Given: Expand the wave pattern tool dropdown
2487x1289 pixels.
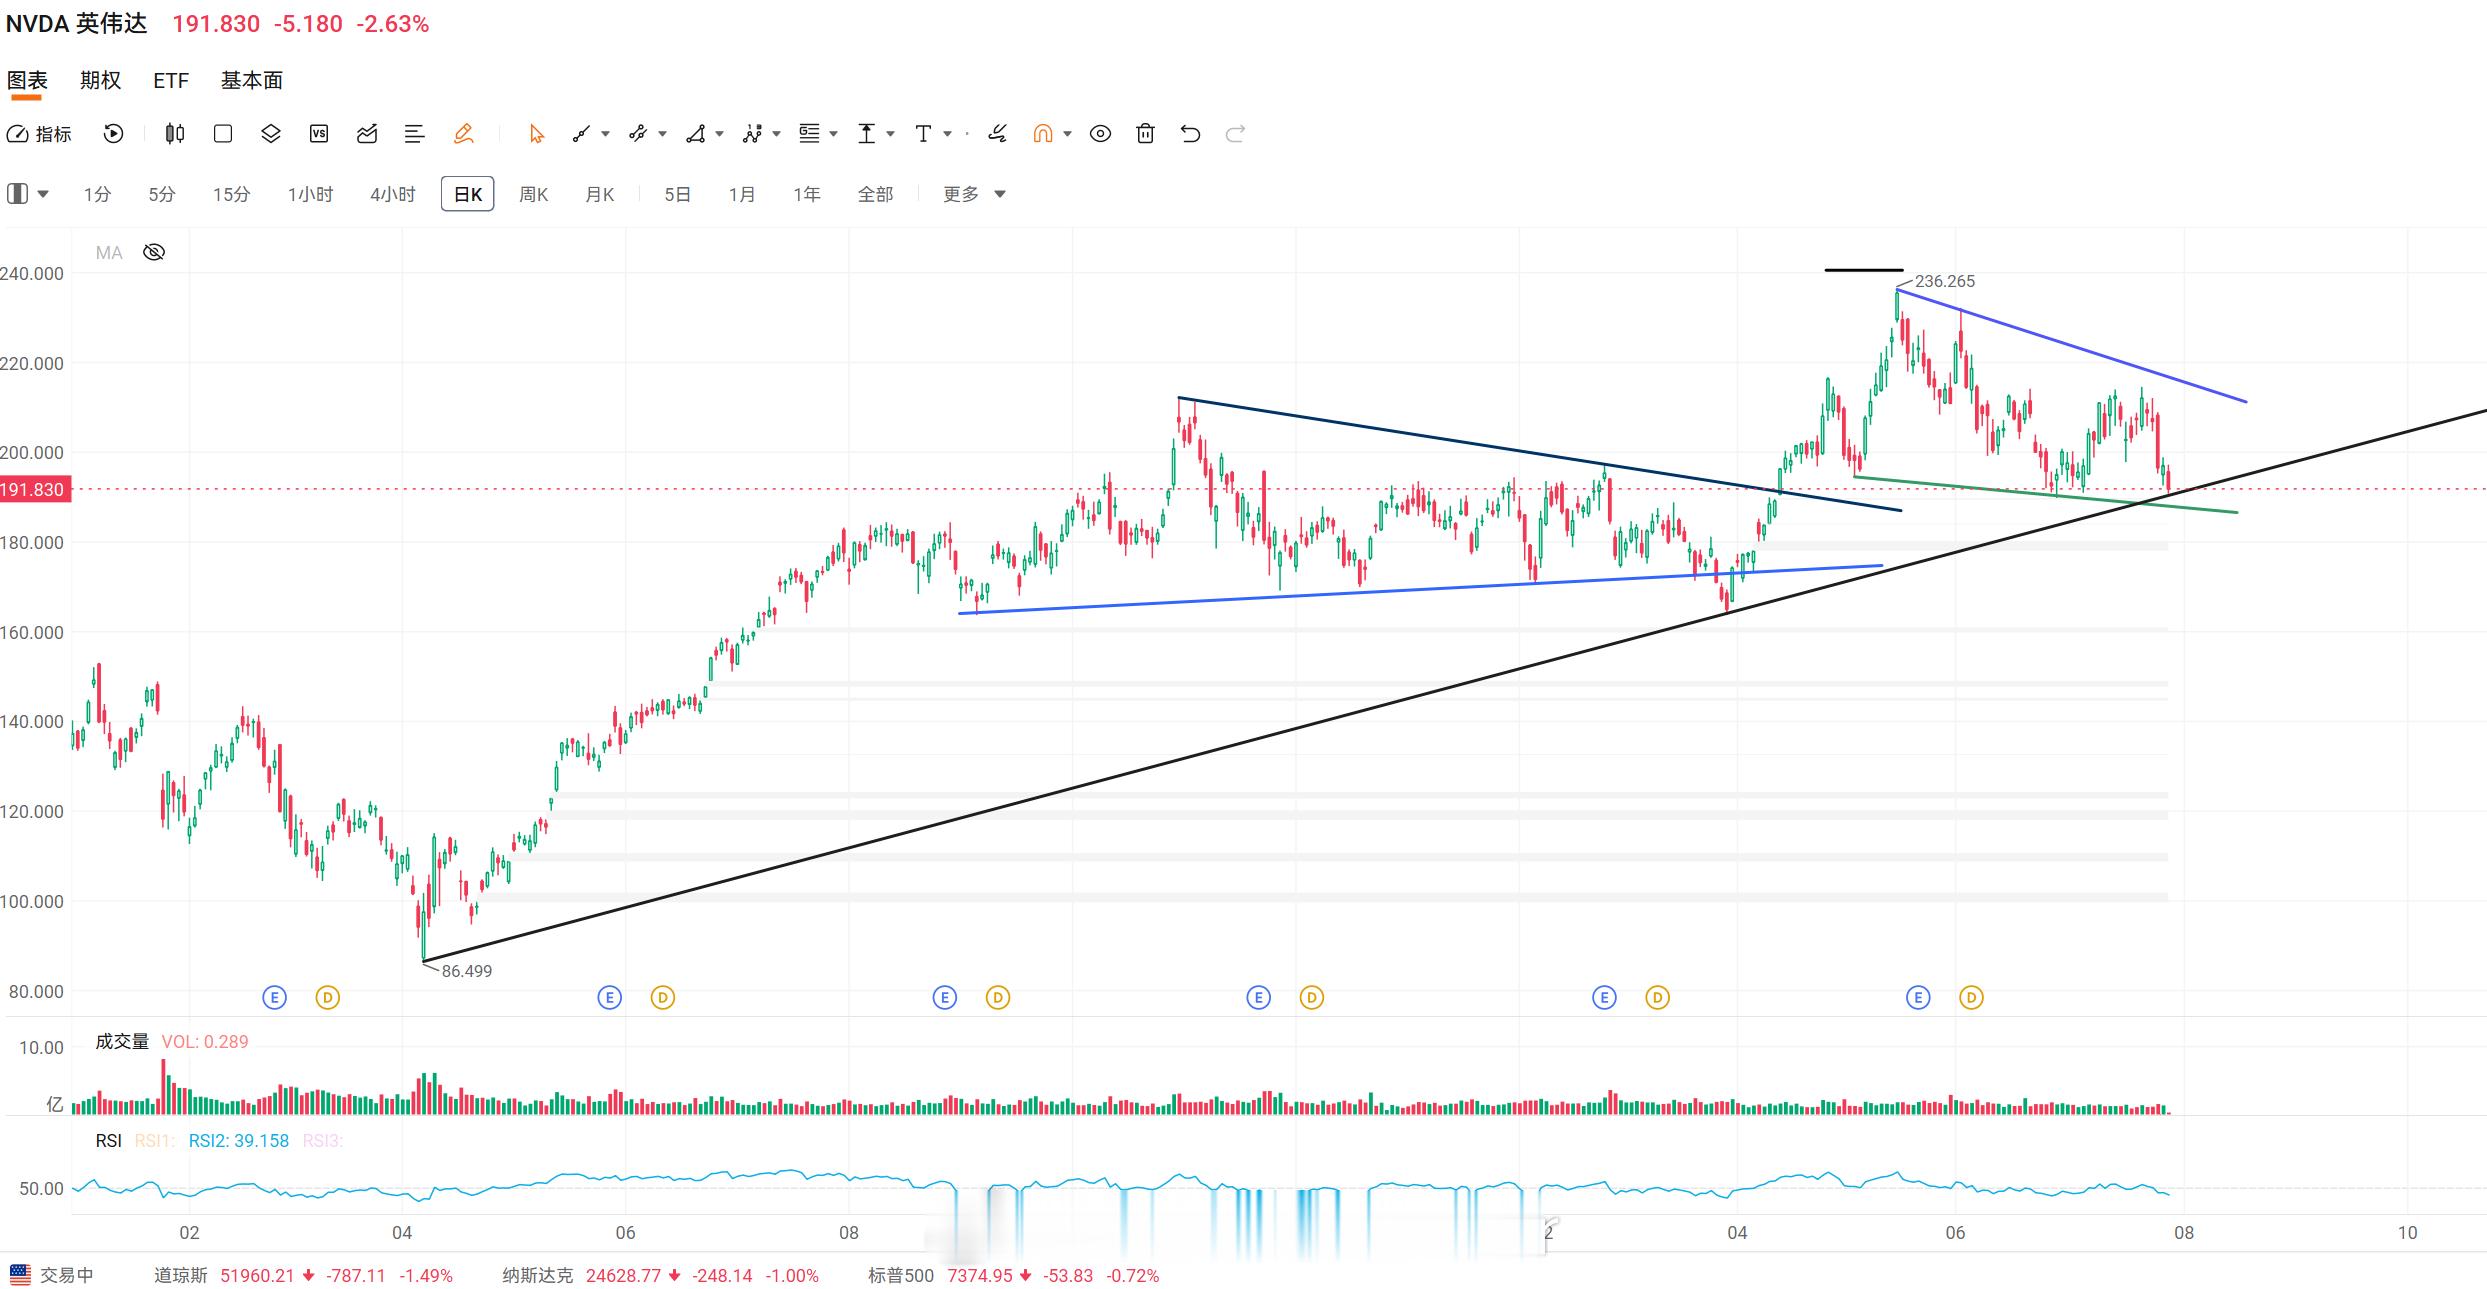Looking at the screenshot, I should pyautogui.click(x=776, y=134).
